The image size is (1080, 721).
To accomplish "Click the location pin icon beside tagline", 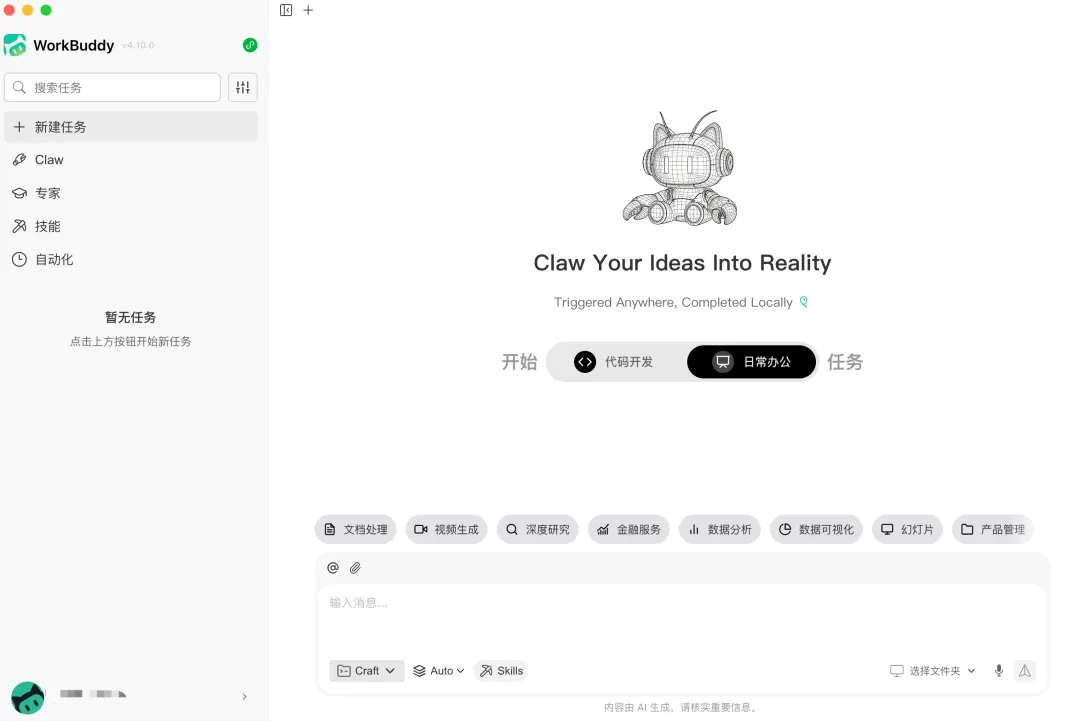I will (804, 302).
